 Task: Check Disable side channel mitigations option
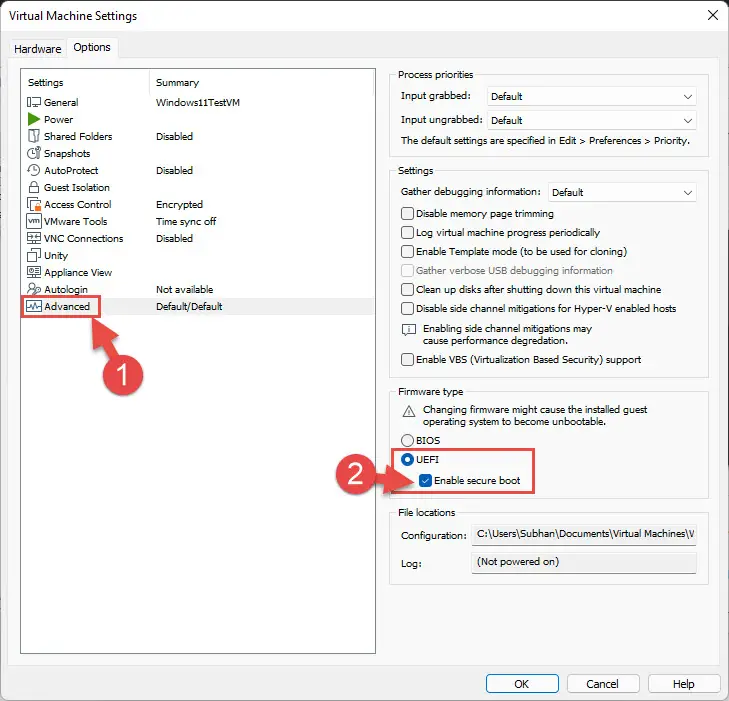click(407, 309)
